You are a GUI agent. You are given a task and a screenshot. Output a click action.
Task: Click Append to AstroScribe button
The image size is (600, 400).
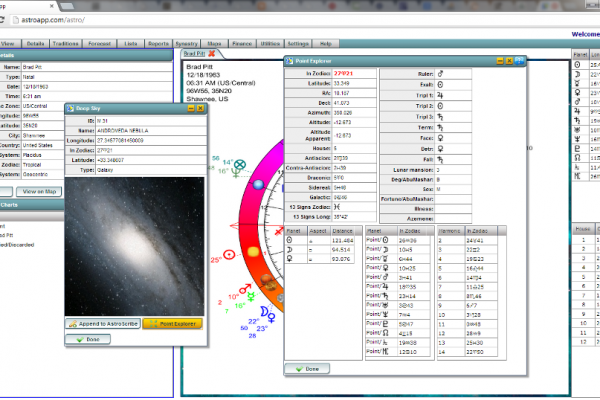[x=101, y=324]
